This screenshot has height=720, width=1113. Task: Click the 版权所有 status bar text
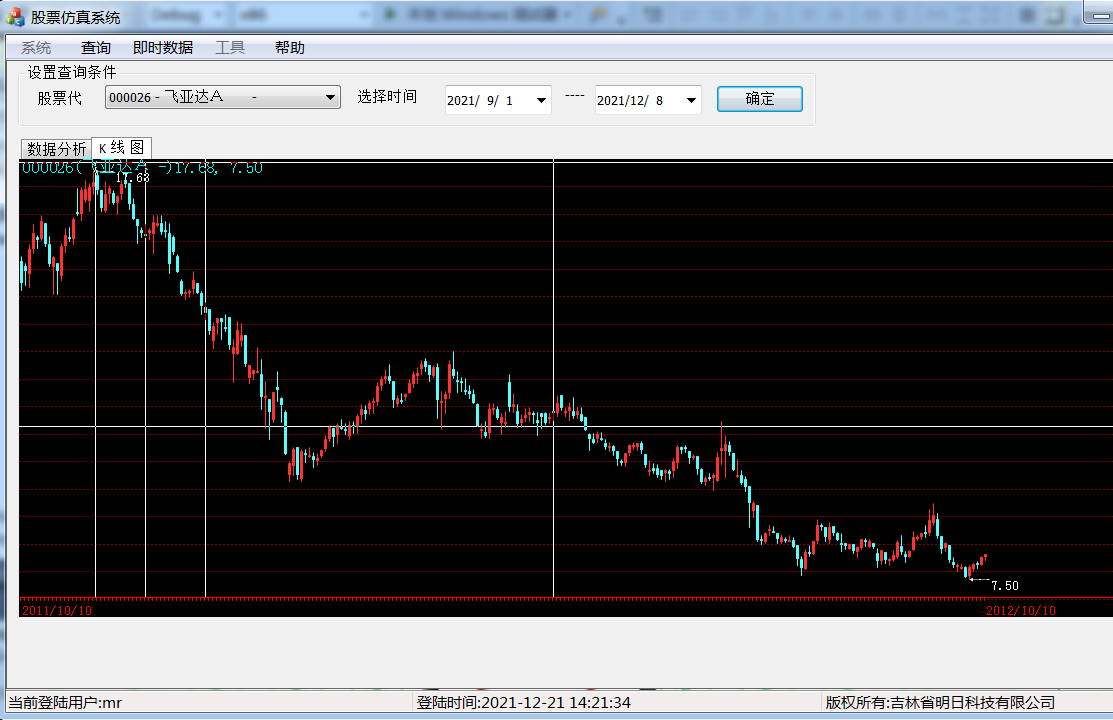pyautogui.click(x=940, y=702)
